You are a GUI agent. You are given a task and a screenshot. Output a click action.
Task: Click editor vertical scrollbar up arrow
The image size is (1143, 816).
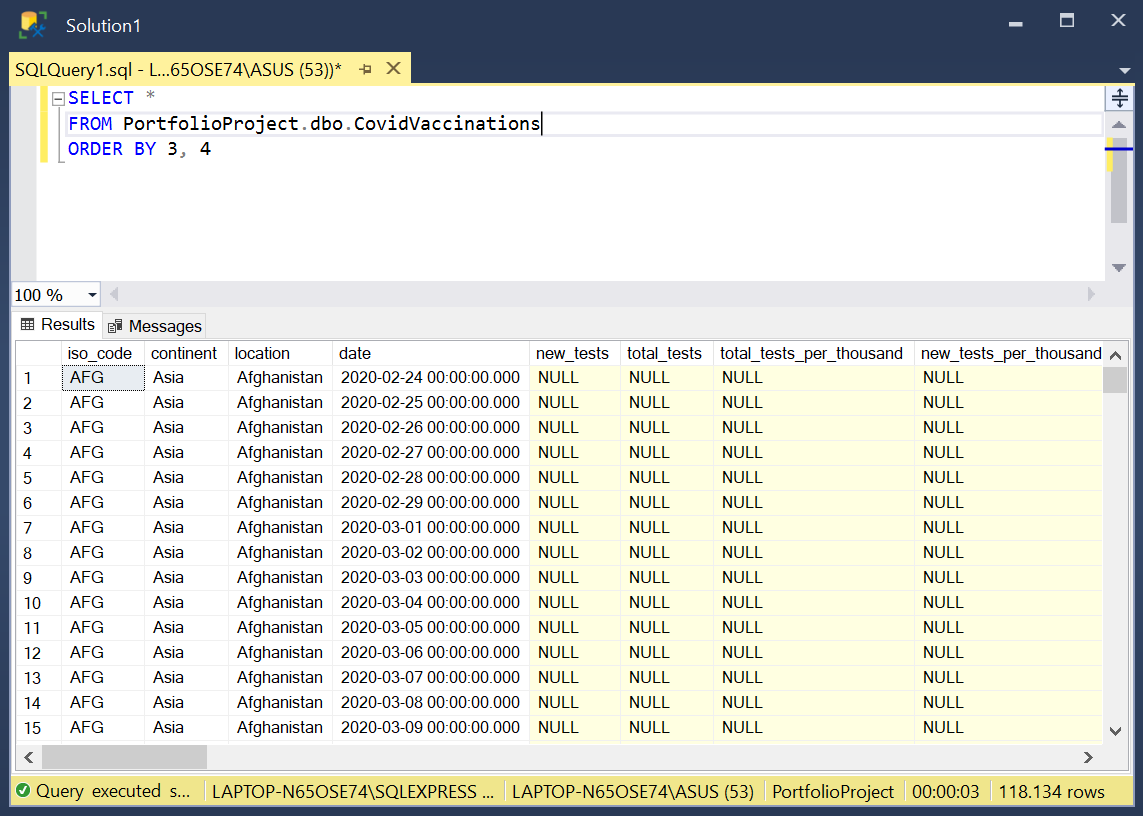pyautogui.click(x=1119, y=125)
